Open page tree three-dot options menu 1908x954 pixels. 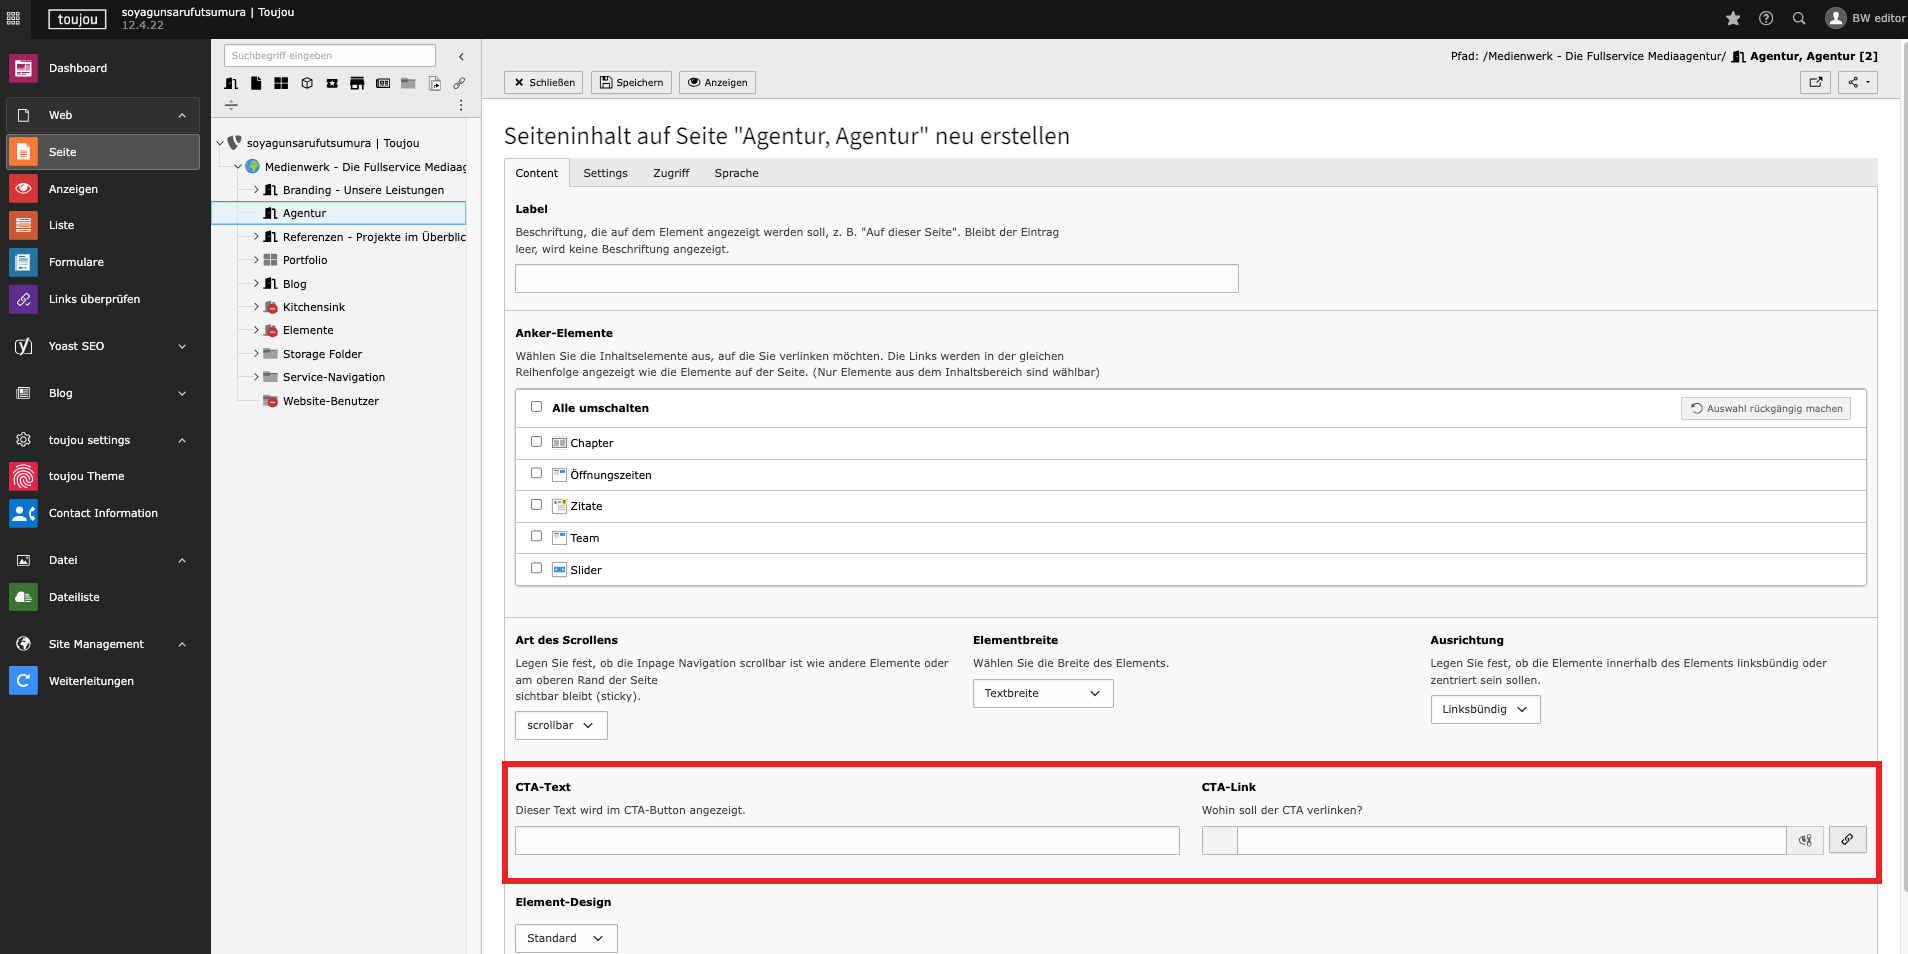(461, 105)
